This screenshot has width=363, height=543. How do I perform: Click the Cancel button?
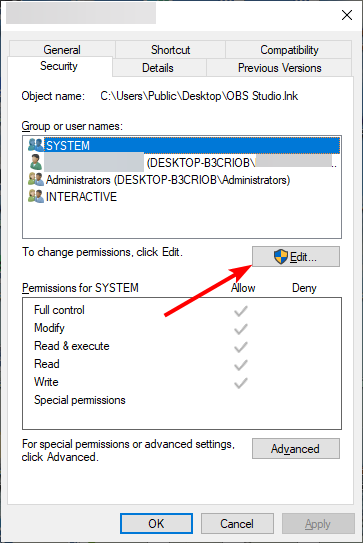click(237, 524)
